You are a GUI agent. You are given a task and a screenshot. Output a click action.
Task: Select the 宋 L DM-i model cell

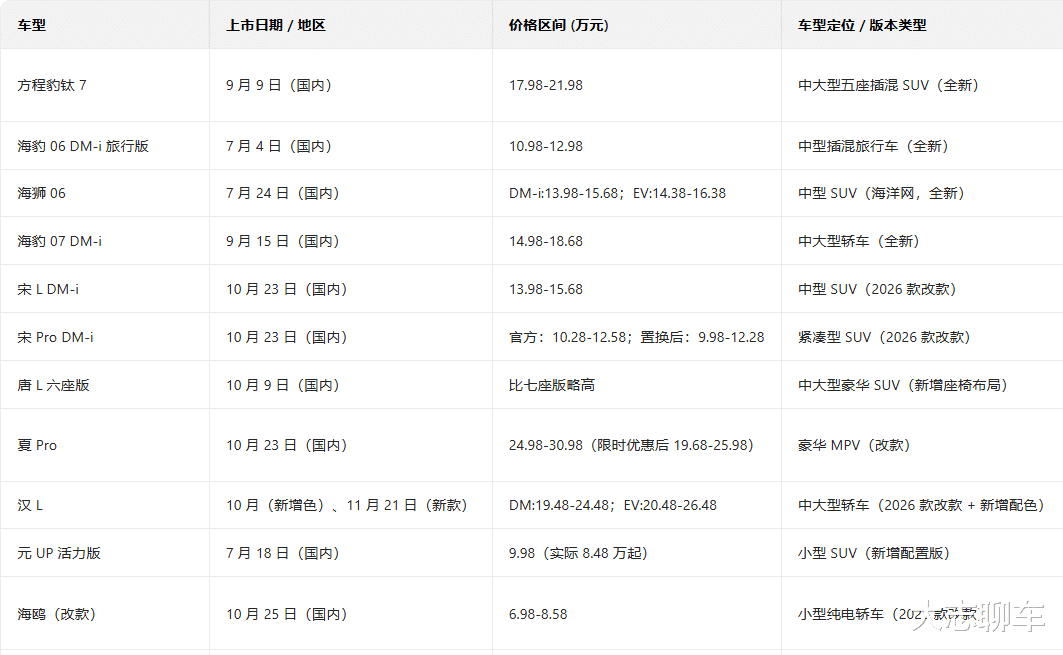[48, 289]
